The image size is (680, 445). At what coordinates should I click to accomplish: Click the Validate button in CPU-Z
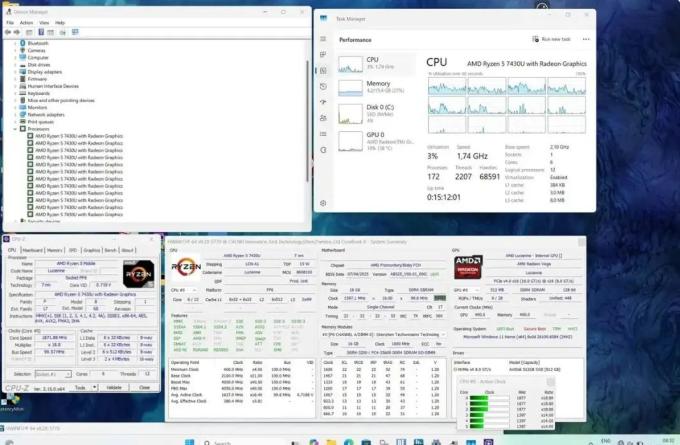coord(114,387)
